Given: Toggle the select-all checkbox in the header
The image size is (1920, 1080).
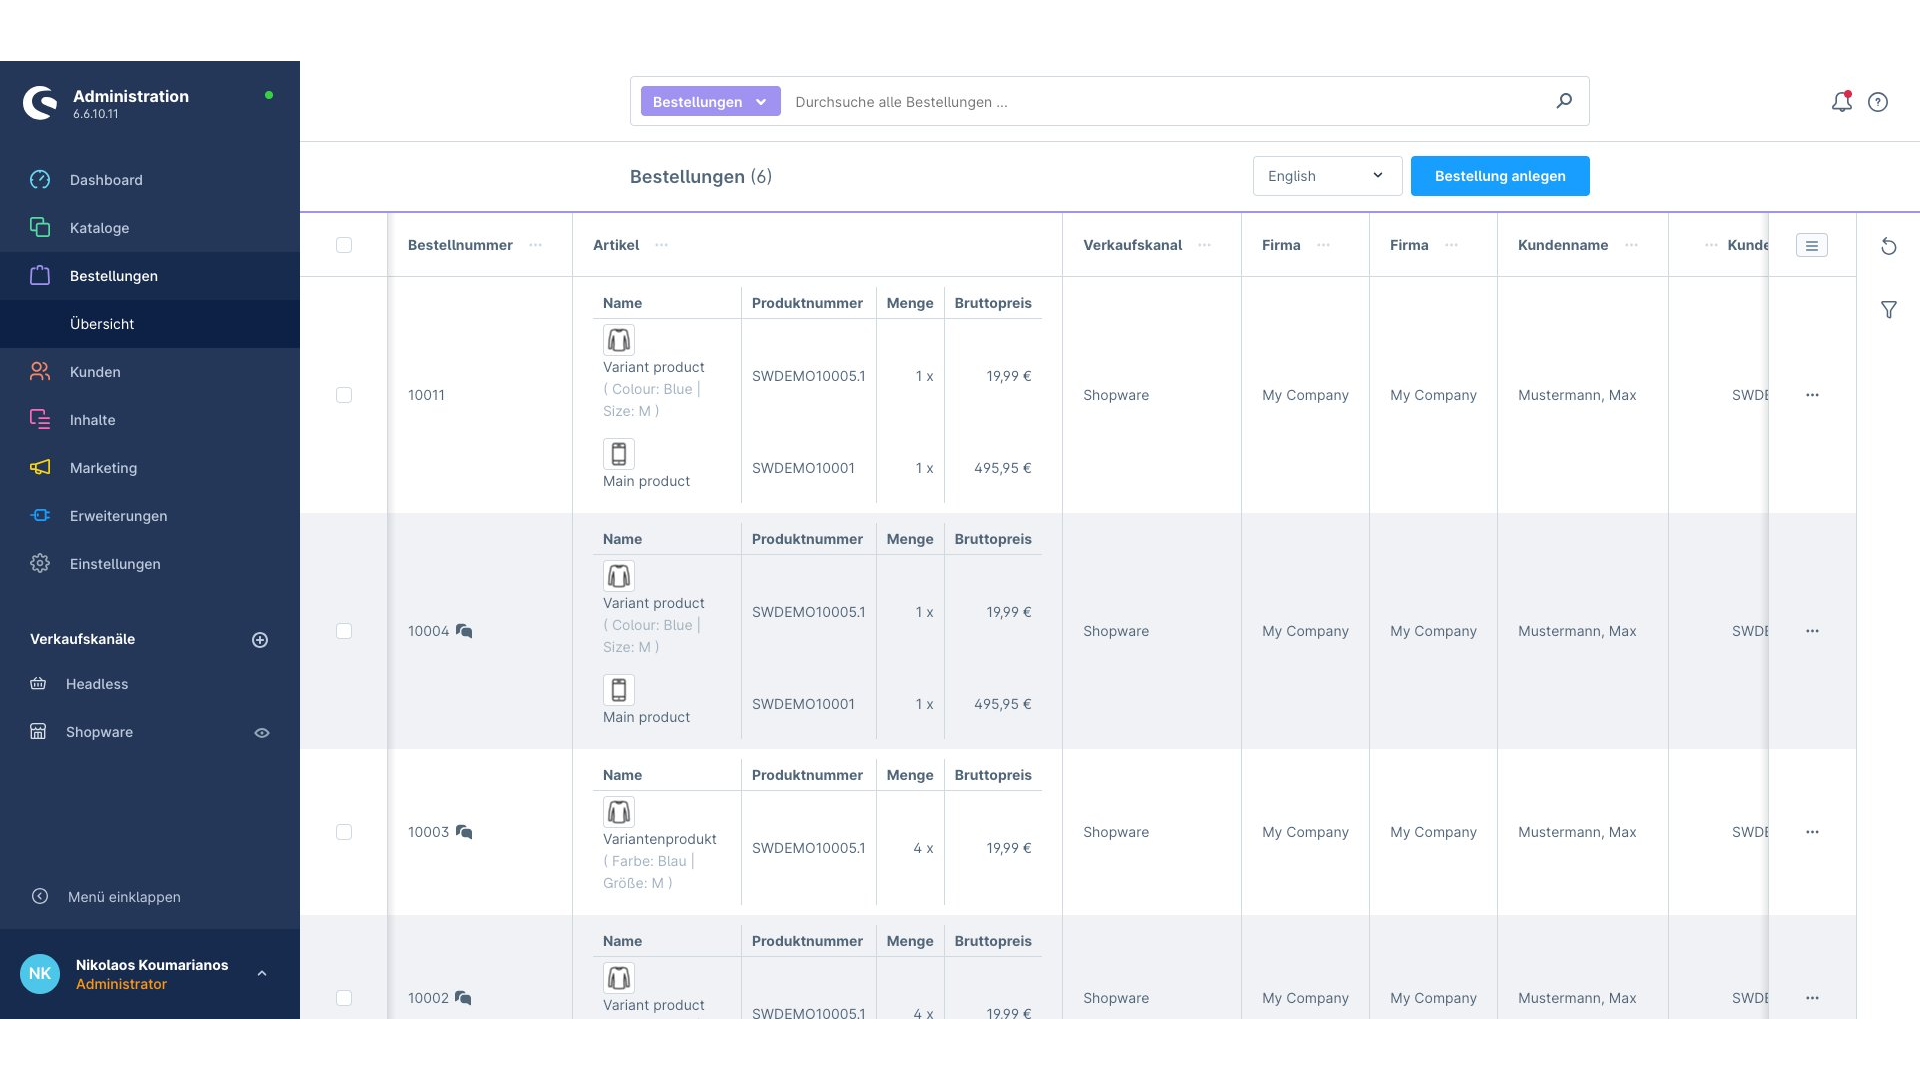Looking at the screenshot, I should pos(344,244).
